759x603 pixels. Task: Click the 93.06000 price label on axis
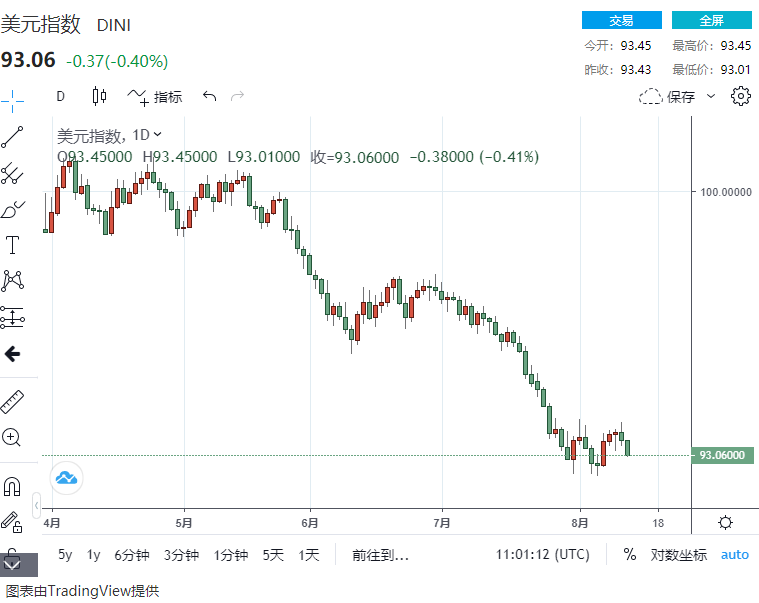tap(722, 455)
